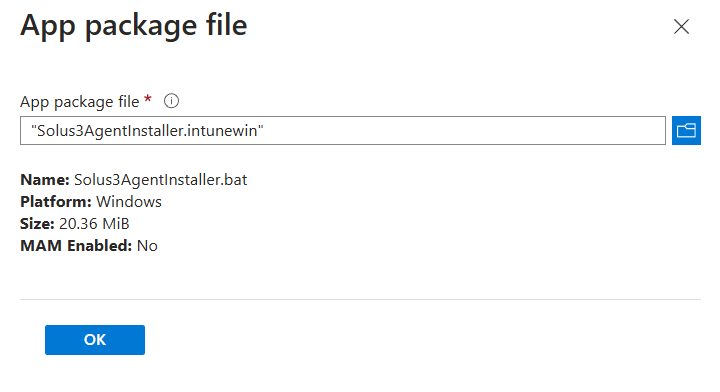Click the info icon beside App package file
The width and height of the screenshot is (720, 392).
(x=171, y=101)
